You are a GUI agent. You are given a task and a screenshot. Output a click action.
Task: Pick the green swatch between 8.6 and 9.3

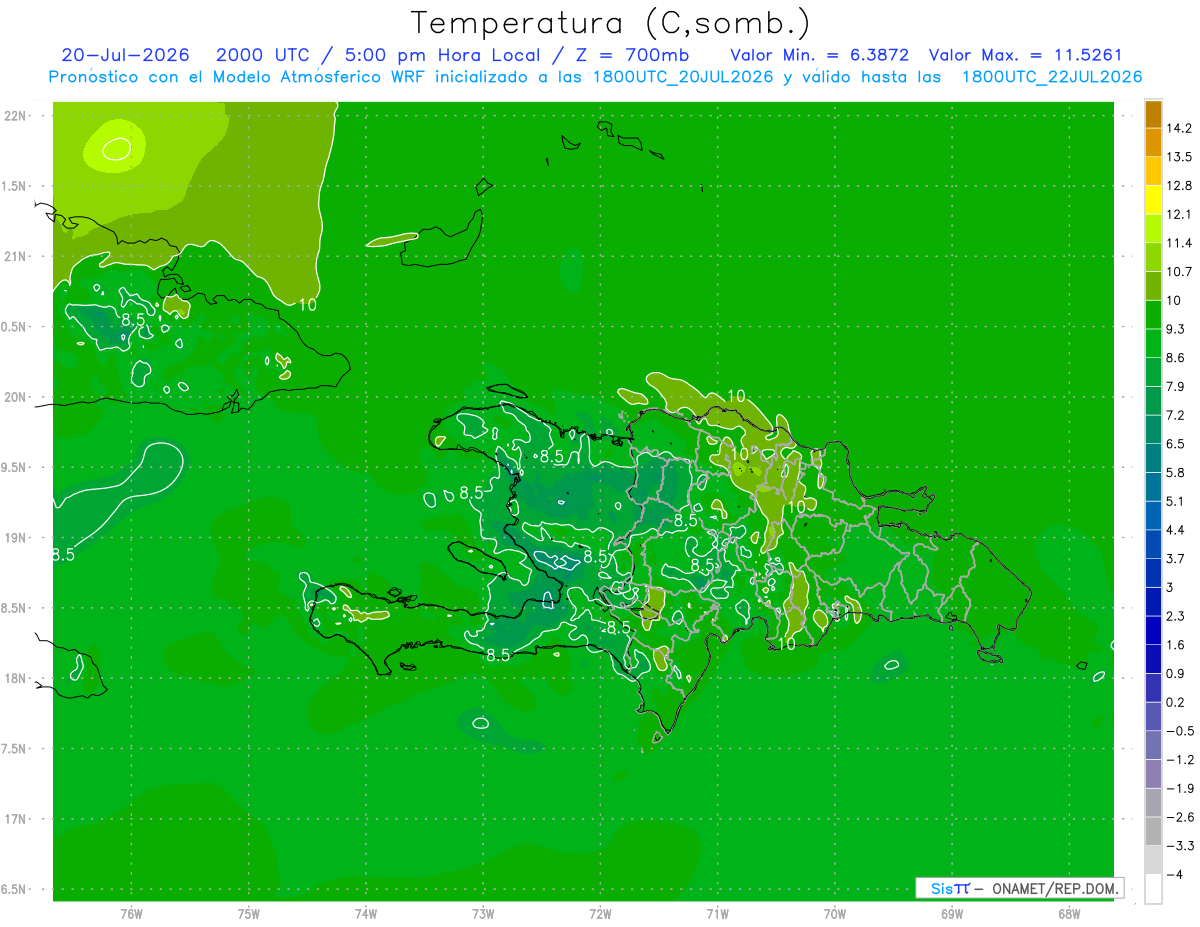1154,343
